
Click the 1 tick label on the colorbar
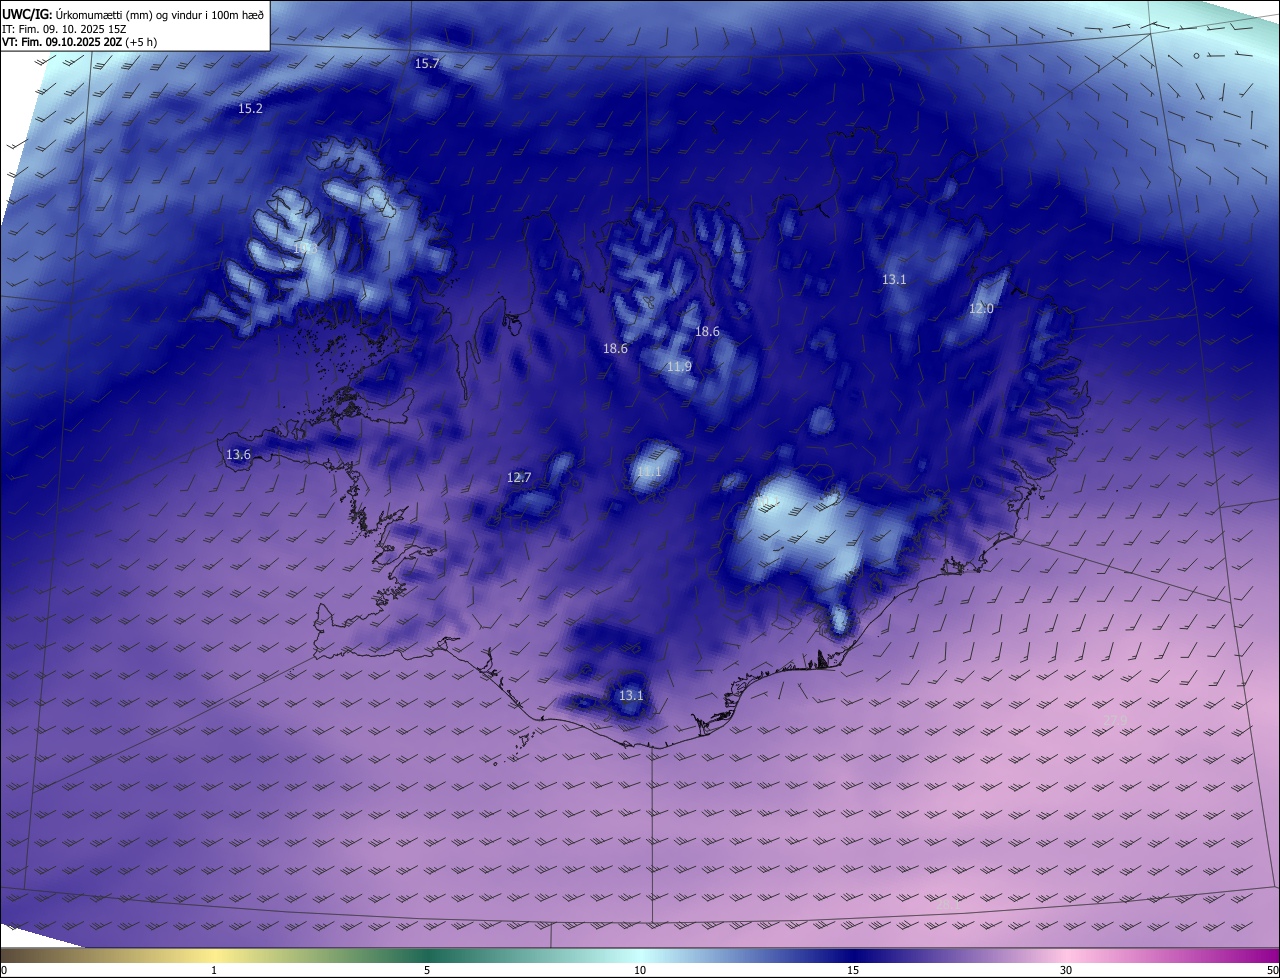click(214, 970)
